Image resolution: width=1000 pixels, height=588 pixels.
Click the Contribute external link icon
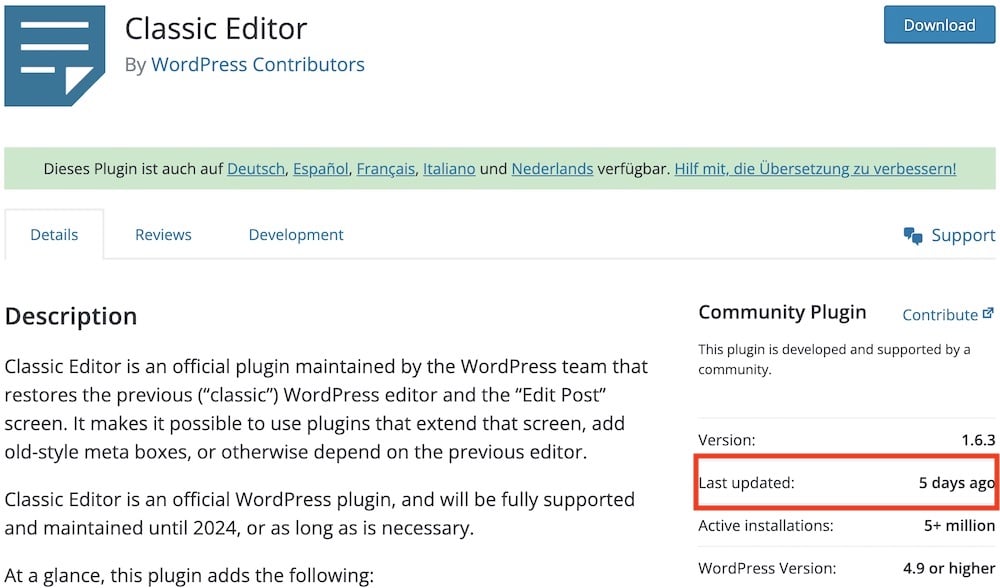988,313
